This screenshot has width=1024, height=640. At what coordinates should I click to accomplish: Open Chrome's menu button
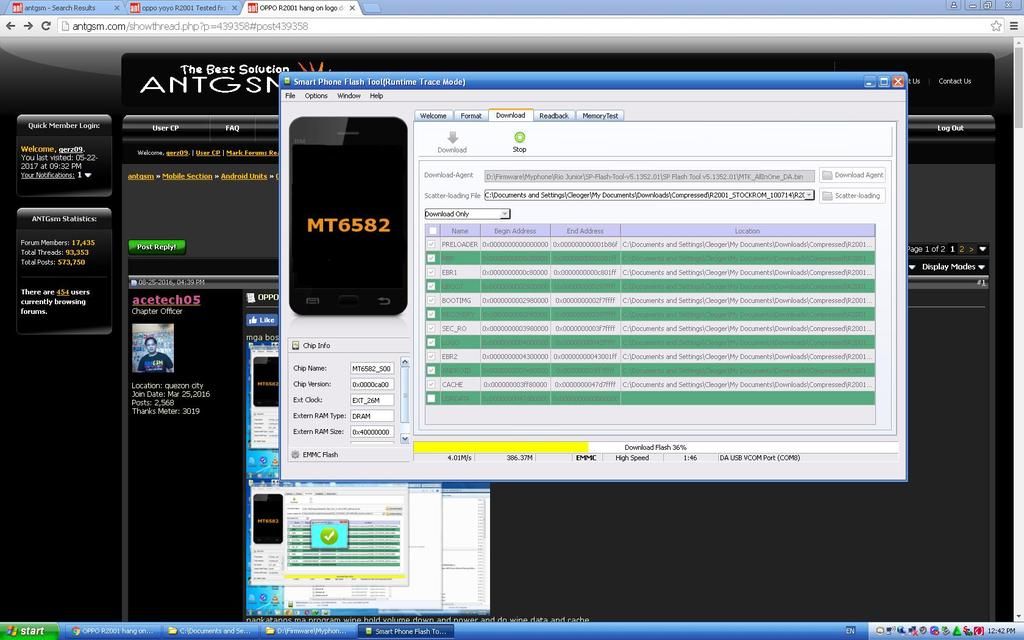(x=1014, y=25)
